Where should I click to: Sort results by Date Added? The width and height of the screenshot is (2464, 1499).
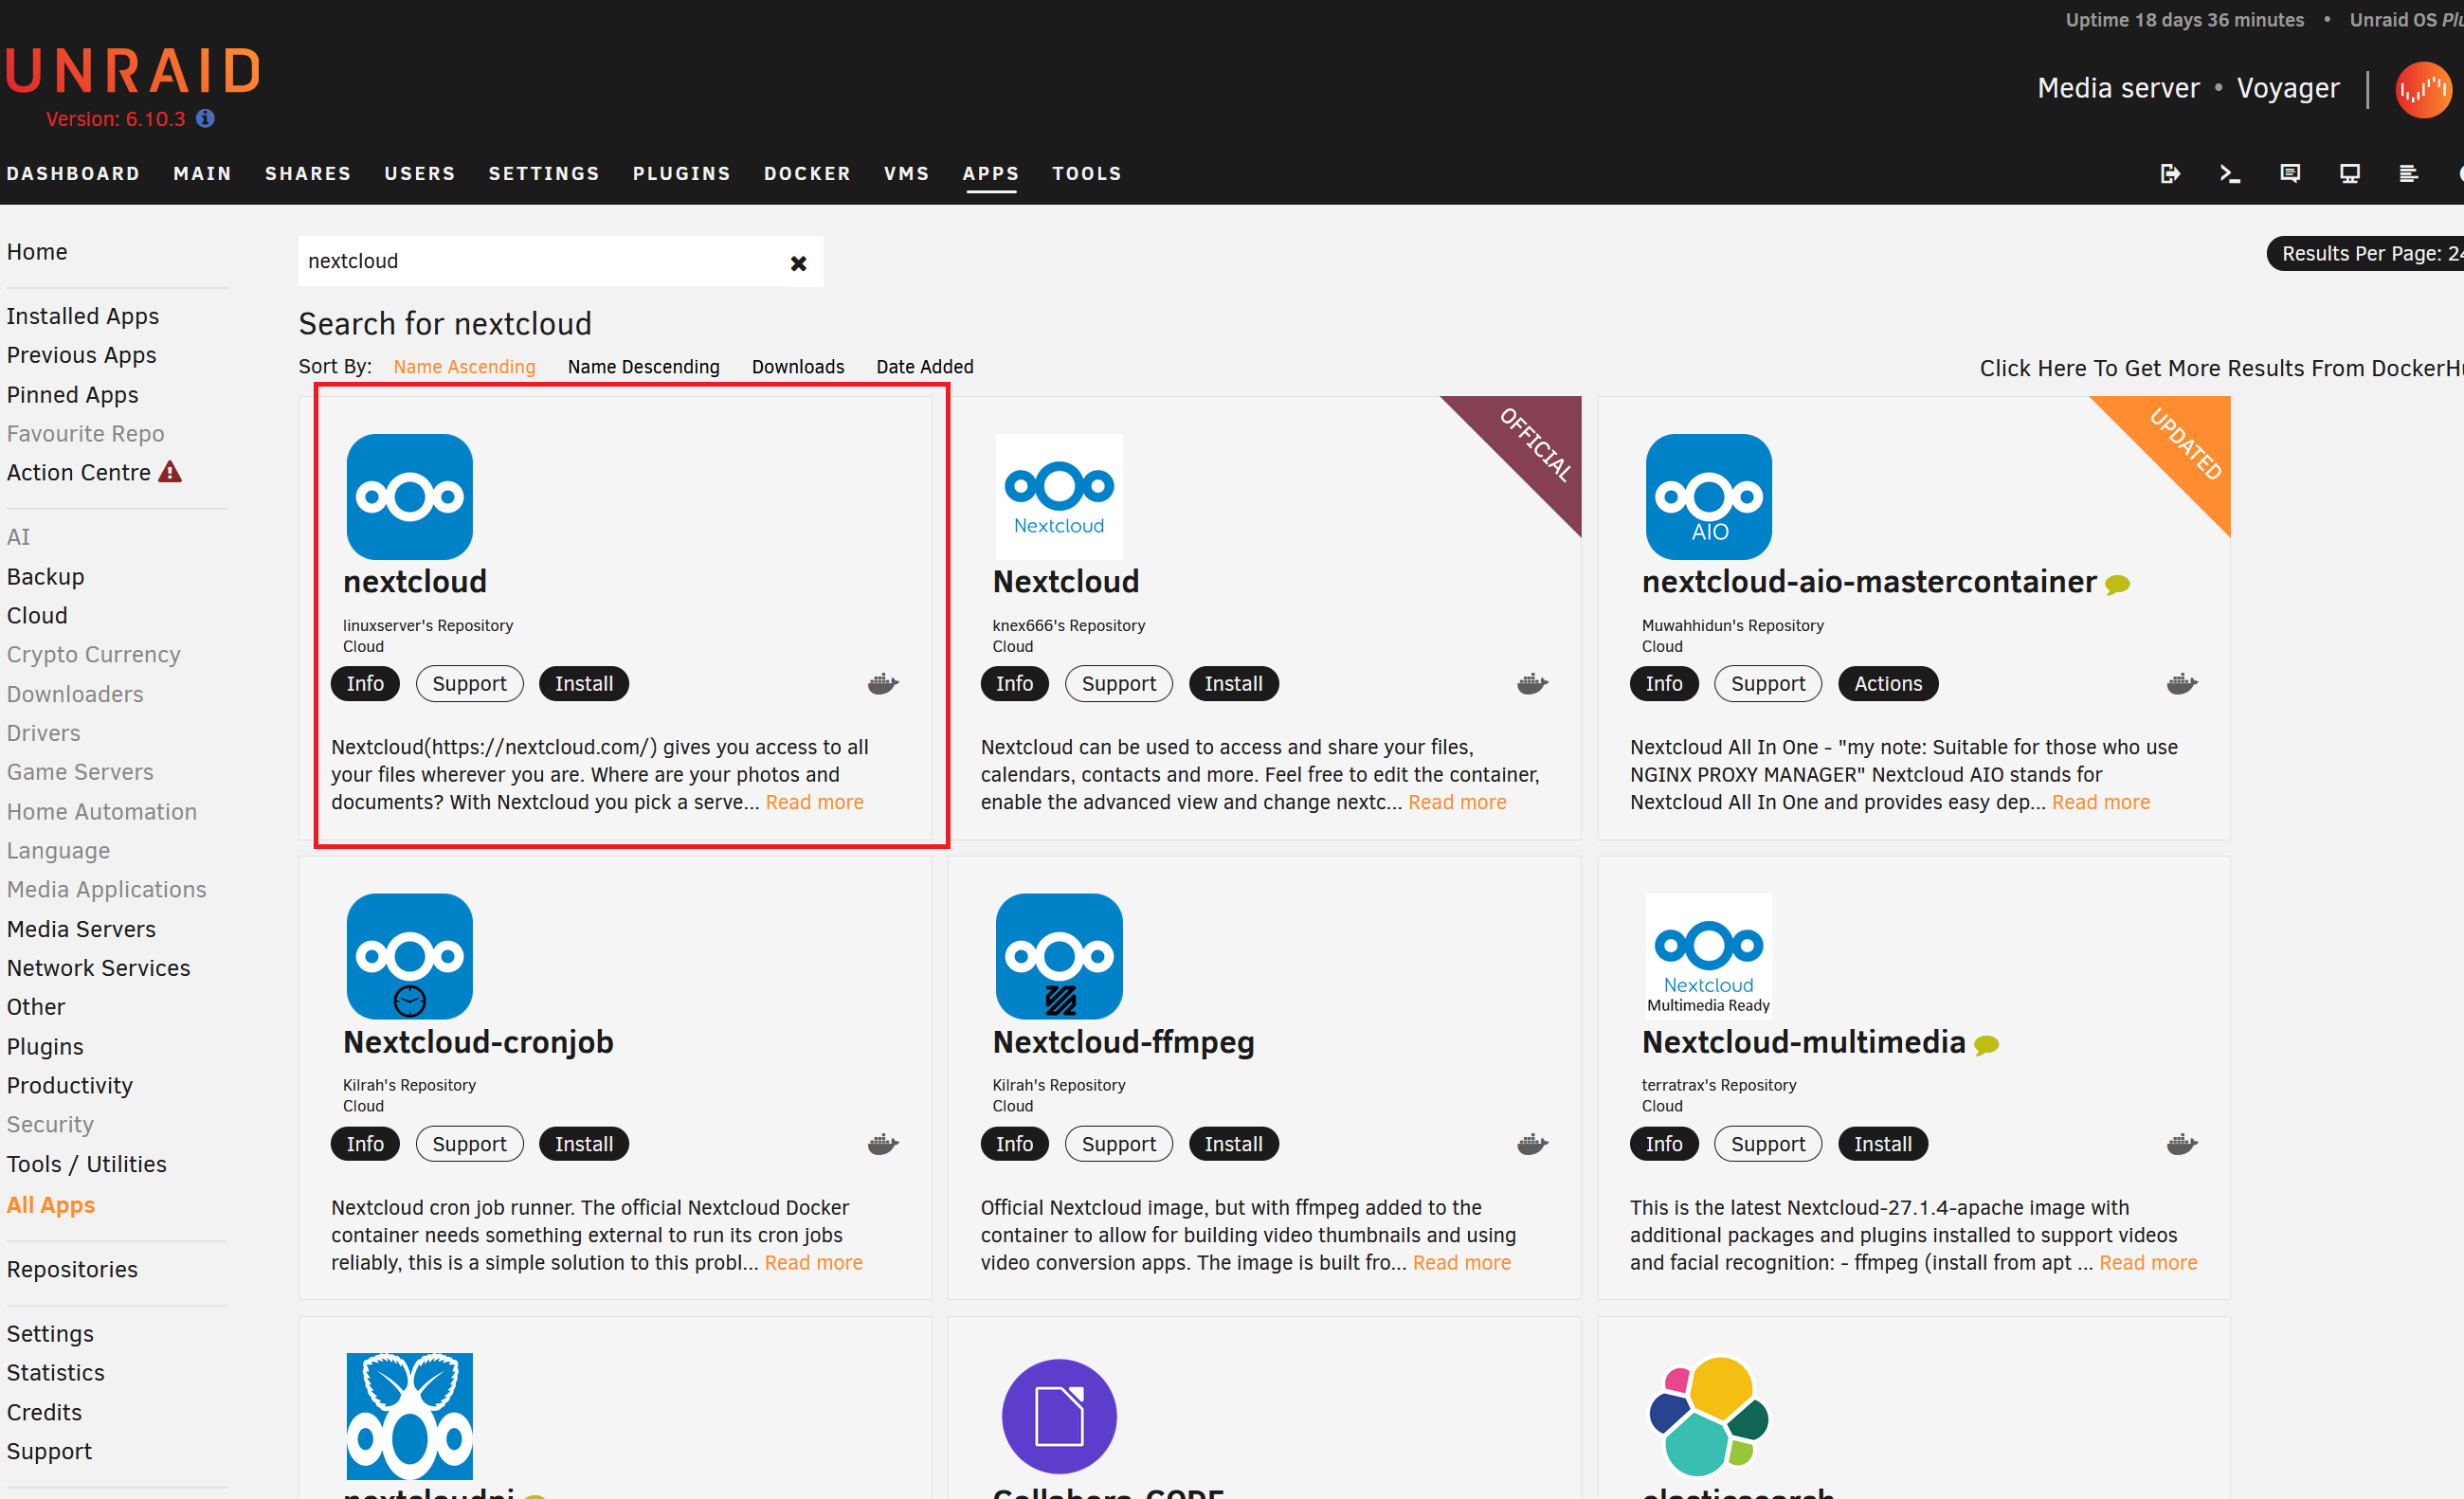coord(924,367)
